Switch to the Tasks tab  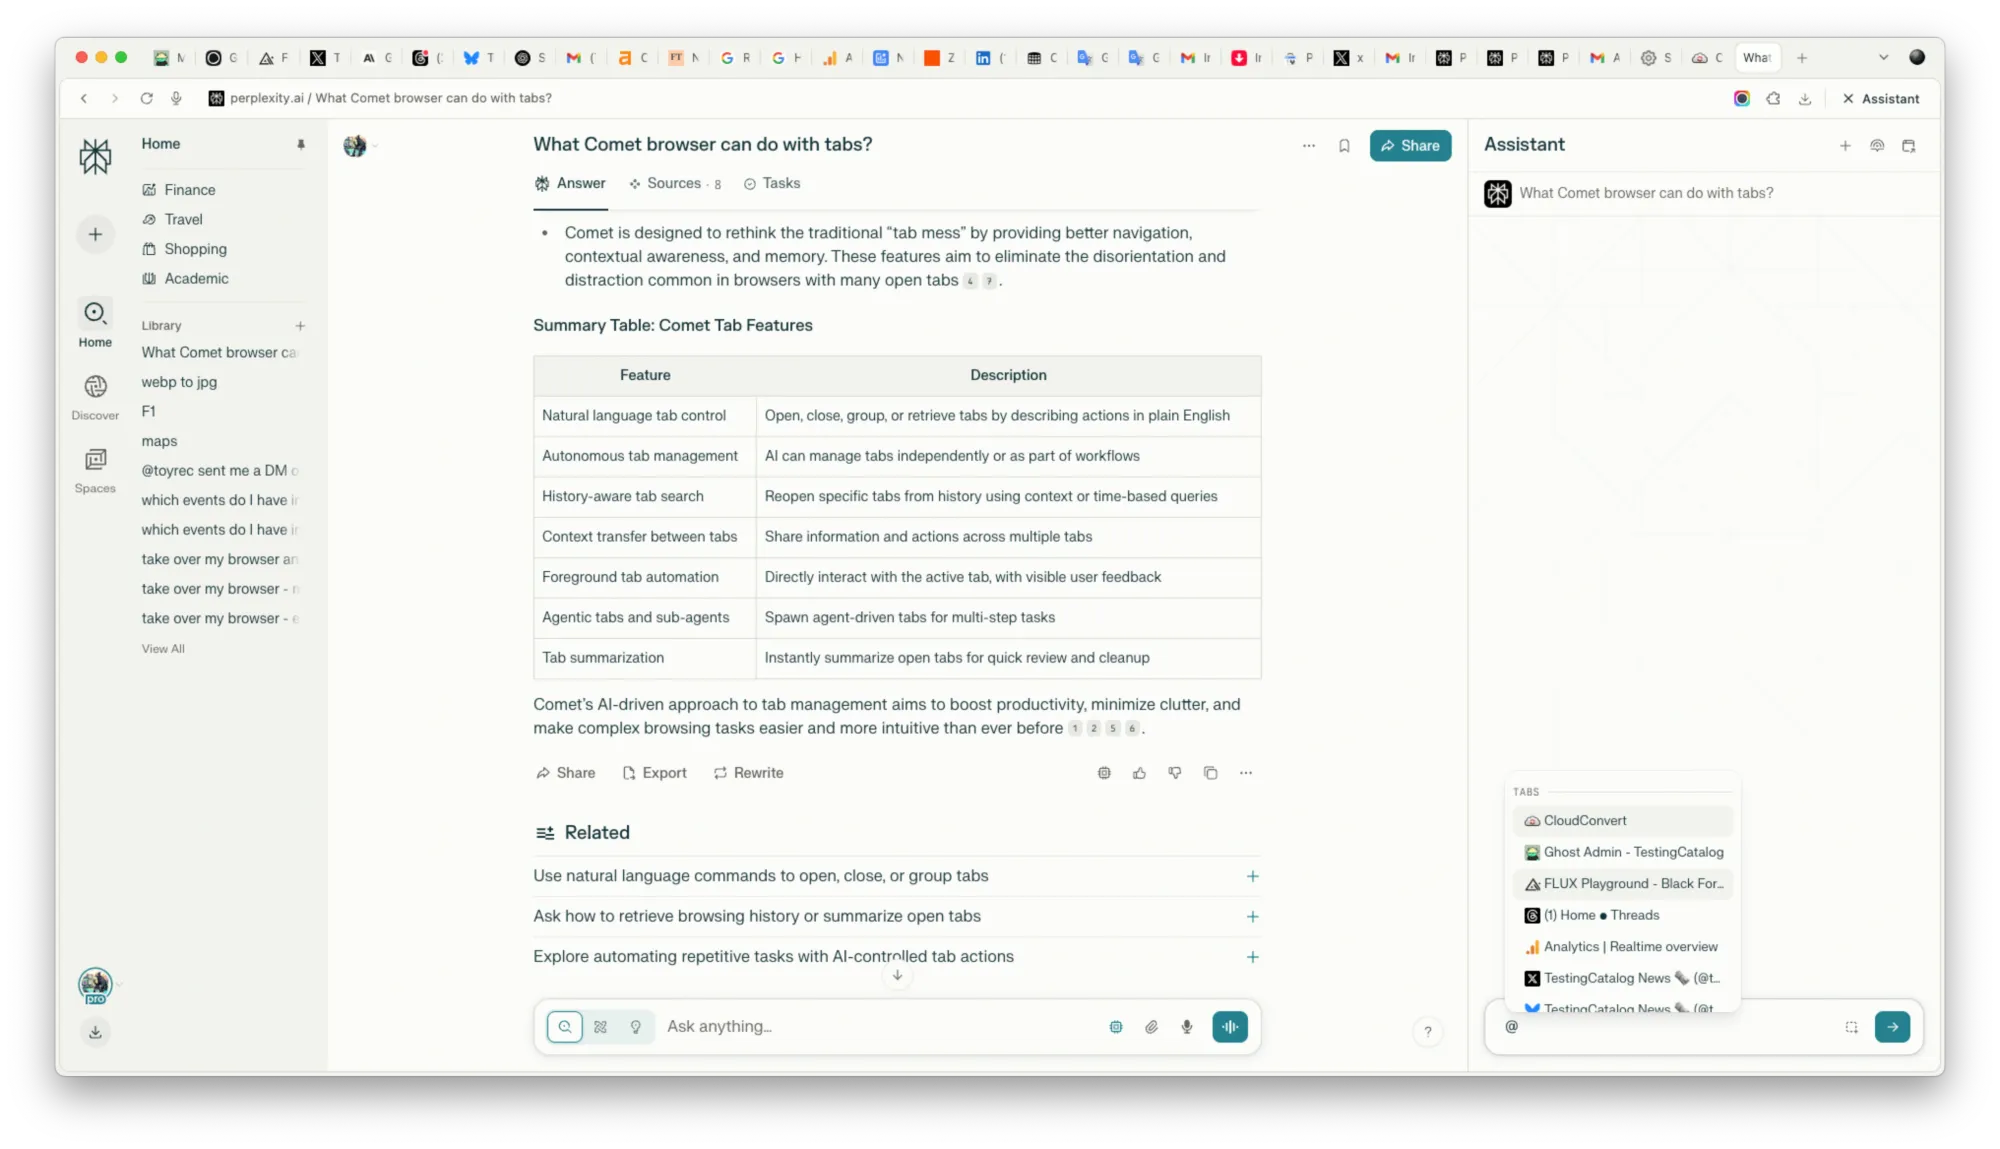pos(771,183)
